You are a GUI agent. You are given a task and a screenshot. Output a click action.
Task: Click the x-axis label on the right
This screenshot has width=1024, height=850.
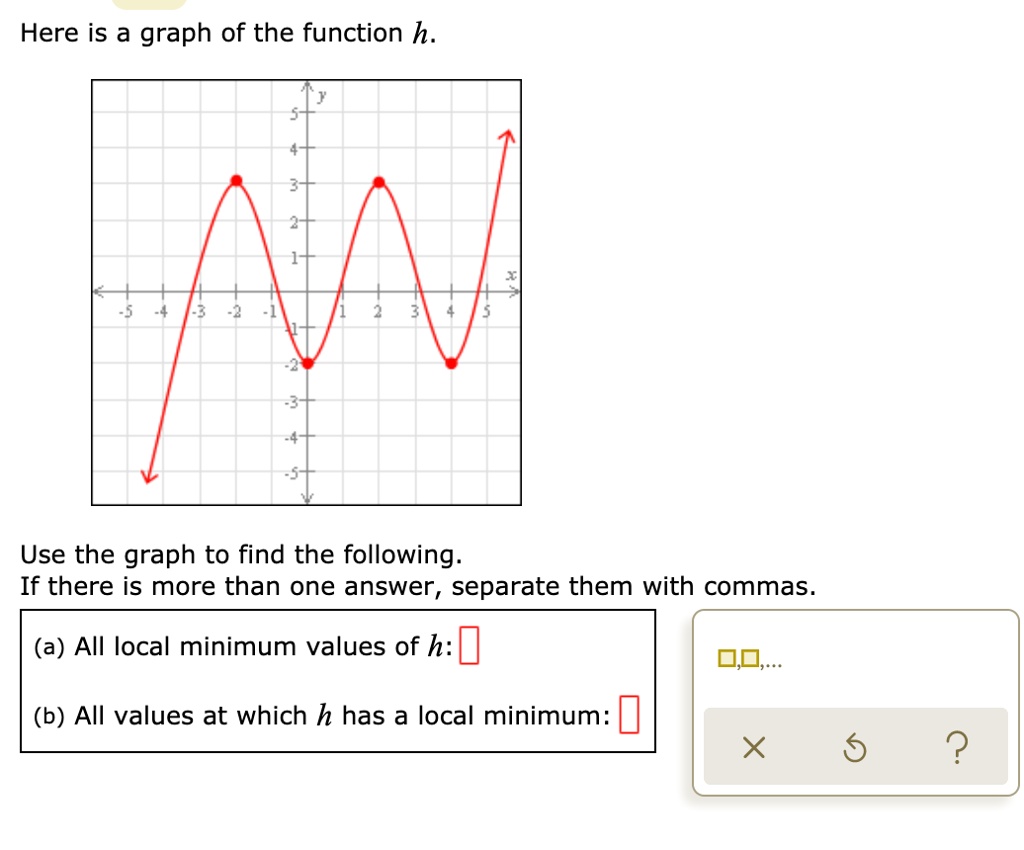click(x=511, y=275)
